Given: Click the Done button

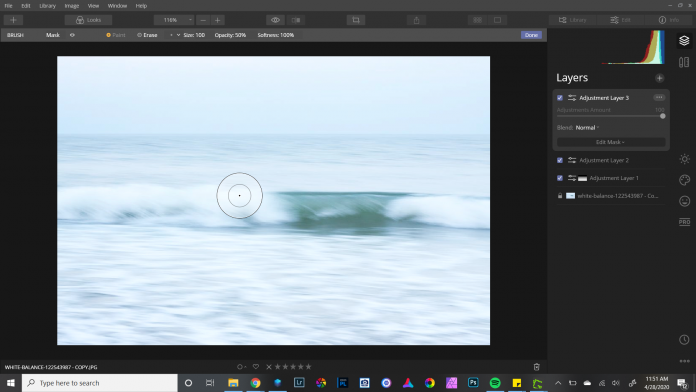Looking at the screenshot, I should [x=531, y=35].
